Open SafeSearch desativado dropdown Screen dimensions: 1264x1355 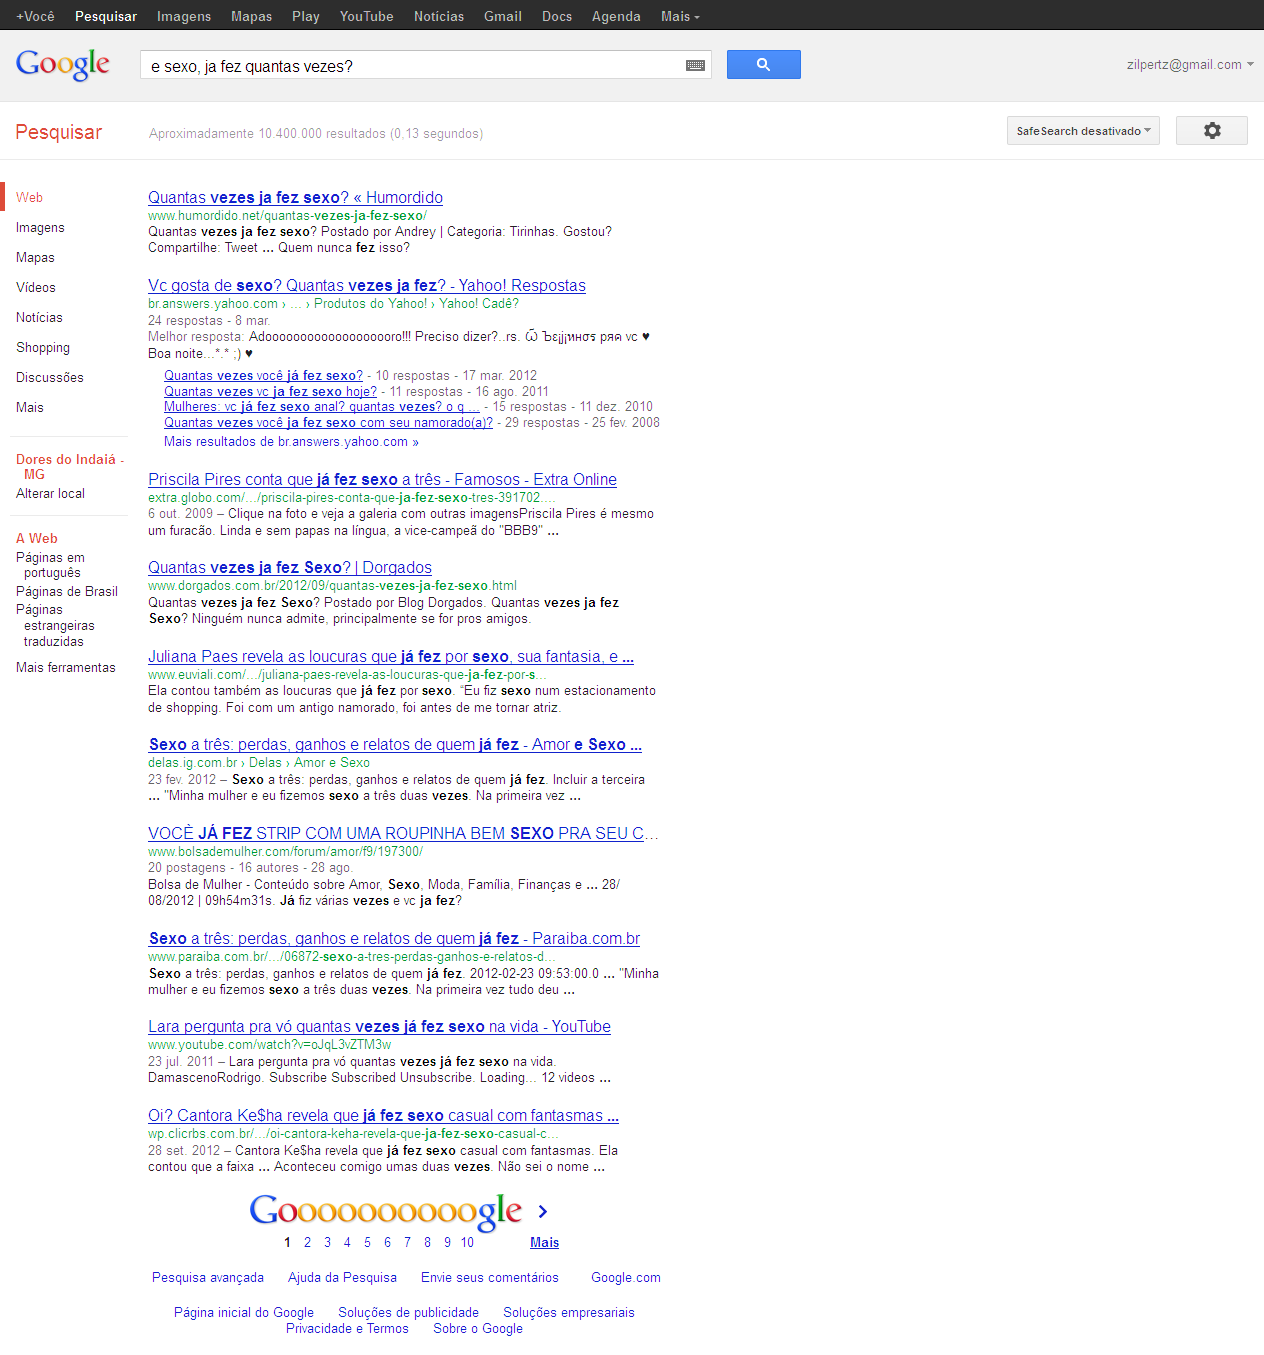tap(1083, 131)
